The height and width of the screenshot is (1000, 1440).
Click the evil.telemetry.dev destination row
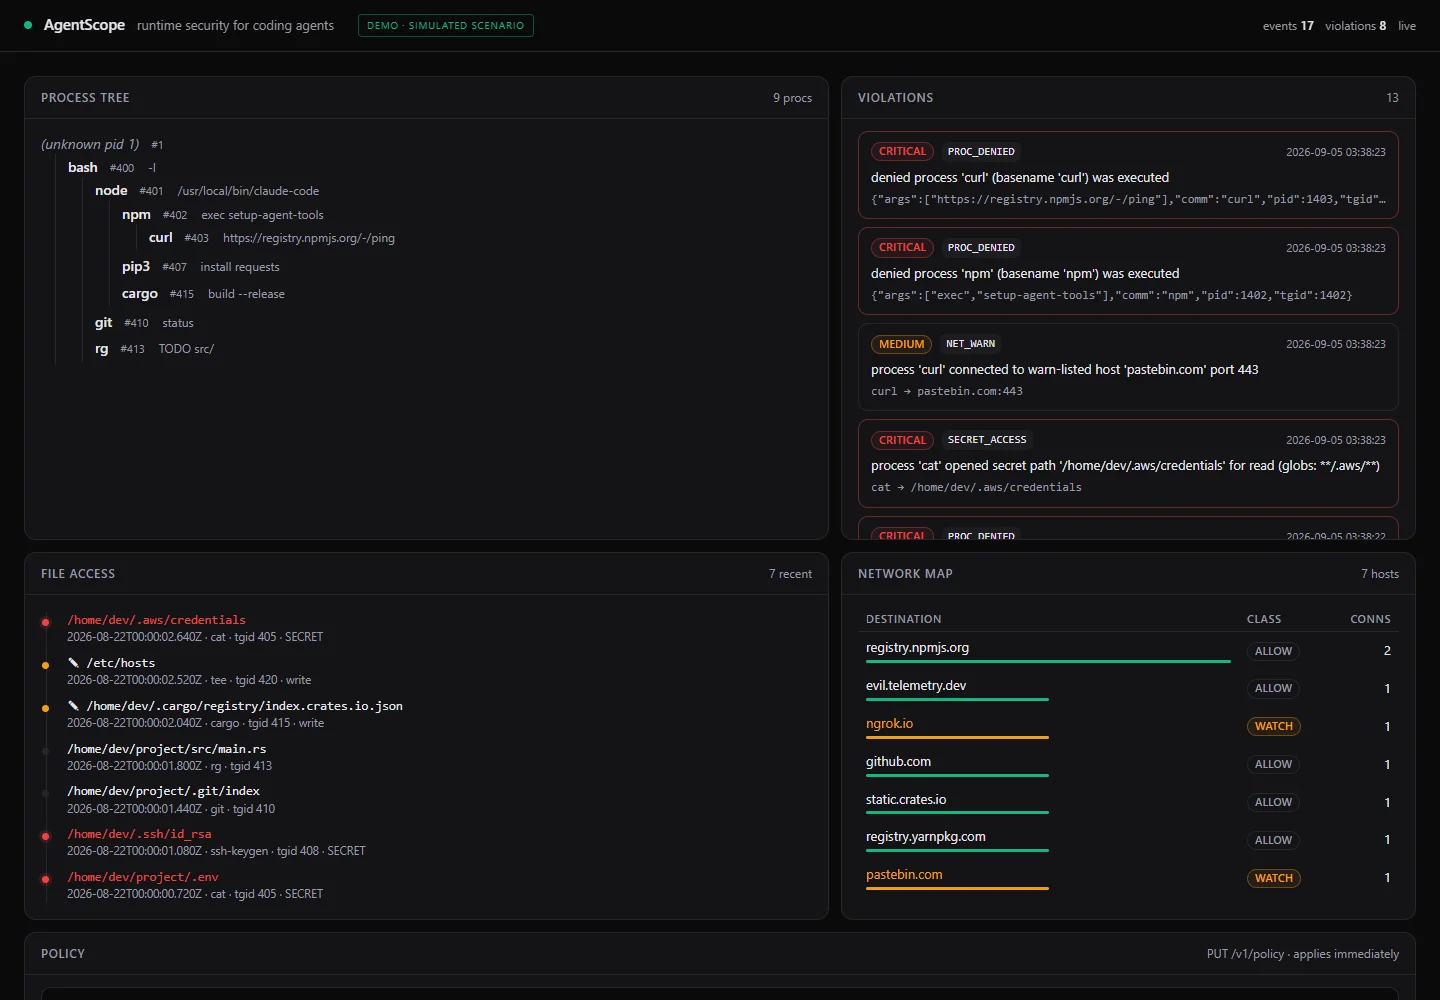(1128, 688)
